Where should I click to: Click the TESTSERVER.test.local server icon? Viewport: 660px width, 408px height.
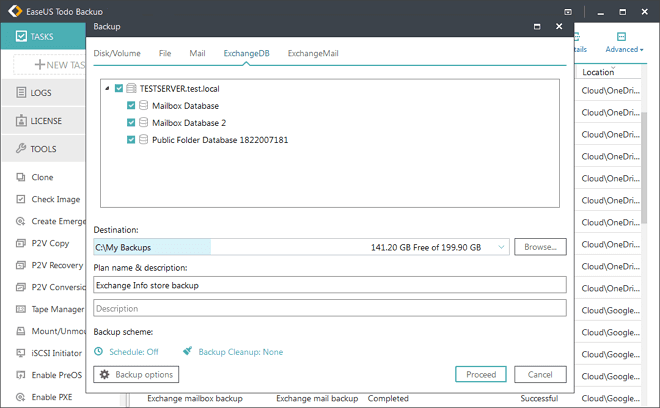[x=131, y=88]
